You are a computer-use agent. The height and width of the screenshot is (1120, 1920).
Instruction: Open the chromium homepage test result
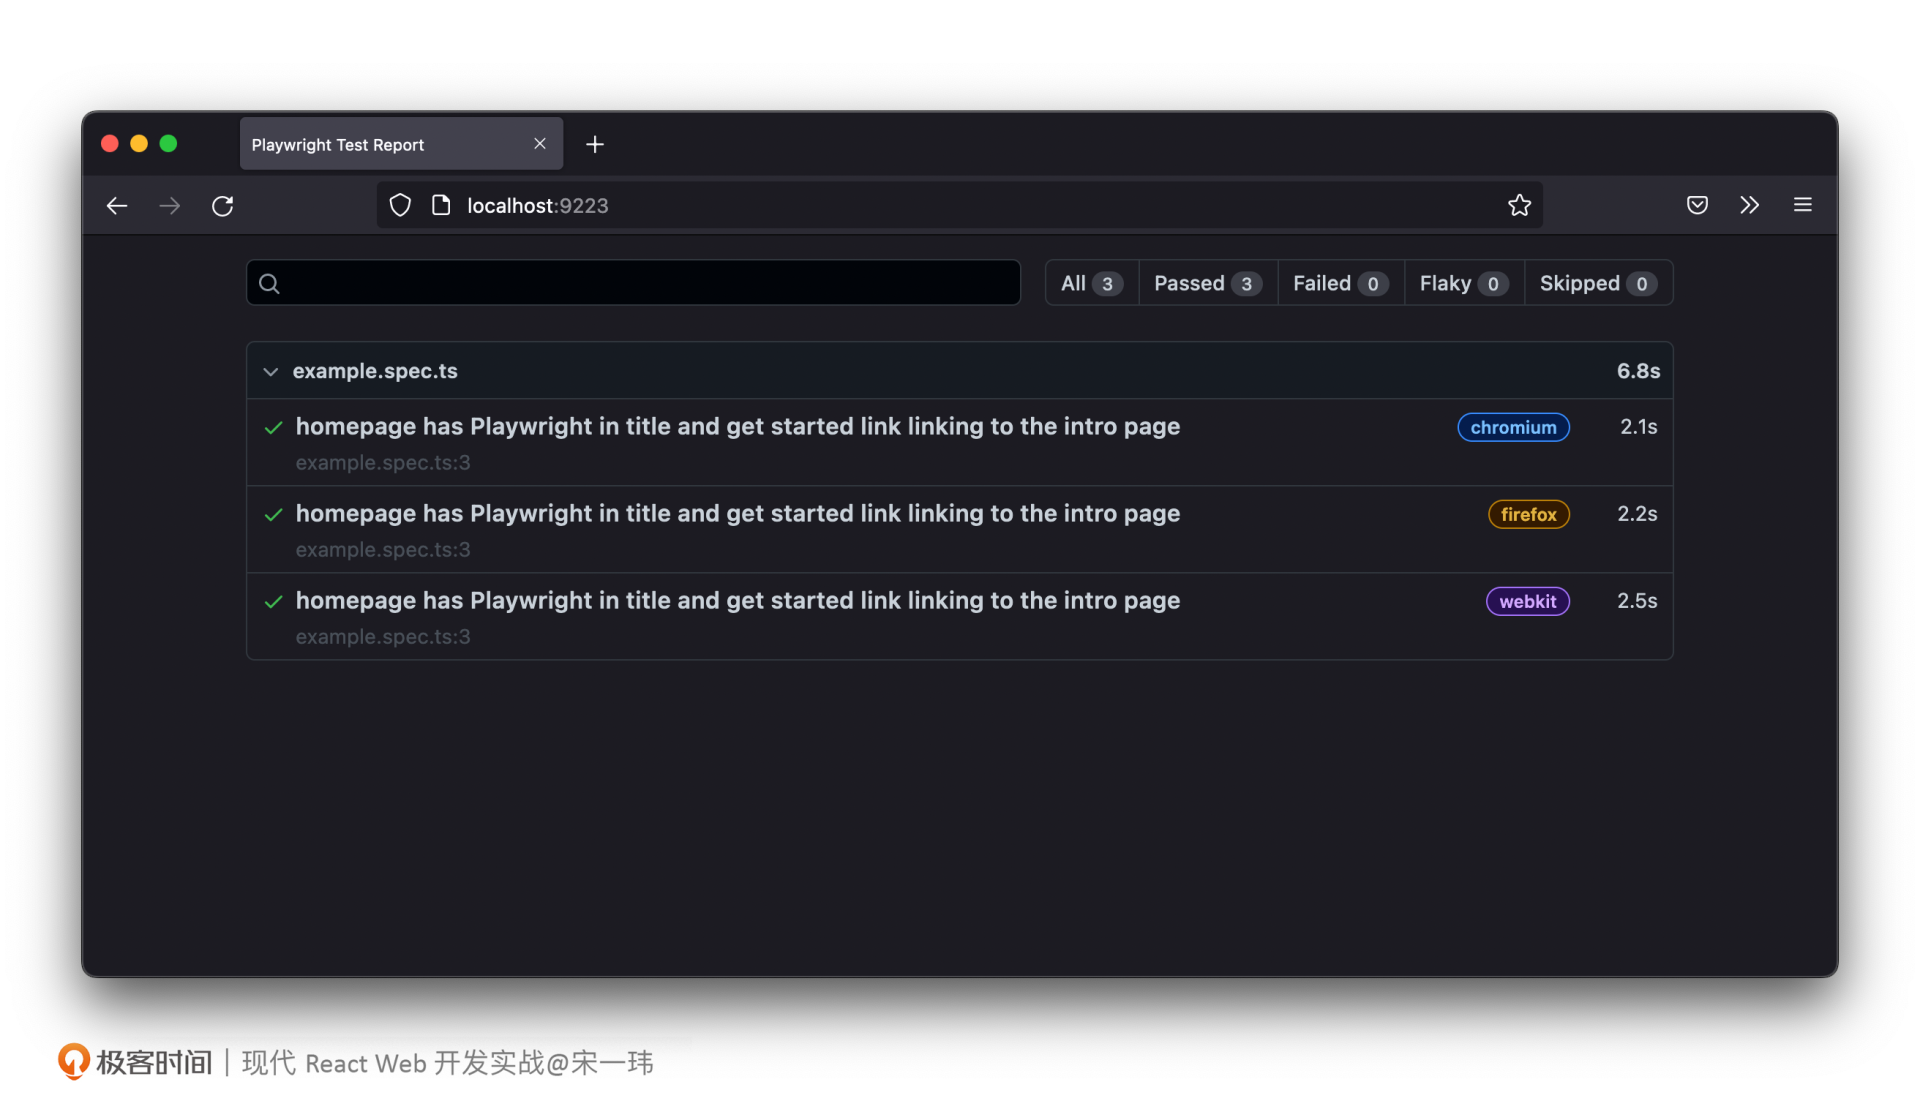(737, 427)
